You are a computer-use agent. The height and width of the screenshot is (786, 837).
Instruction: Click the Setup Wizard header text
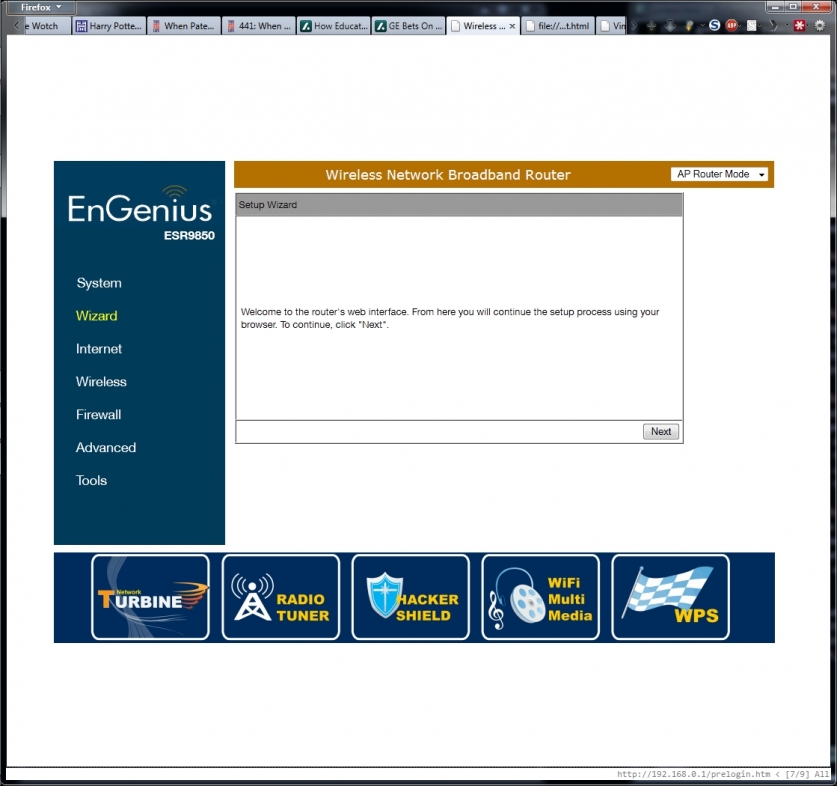268,205
